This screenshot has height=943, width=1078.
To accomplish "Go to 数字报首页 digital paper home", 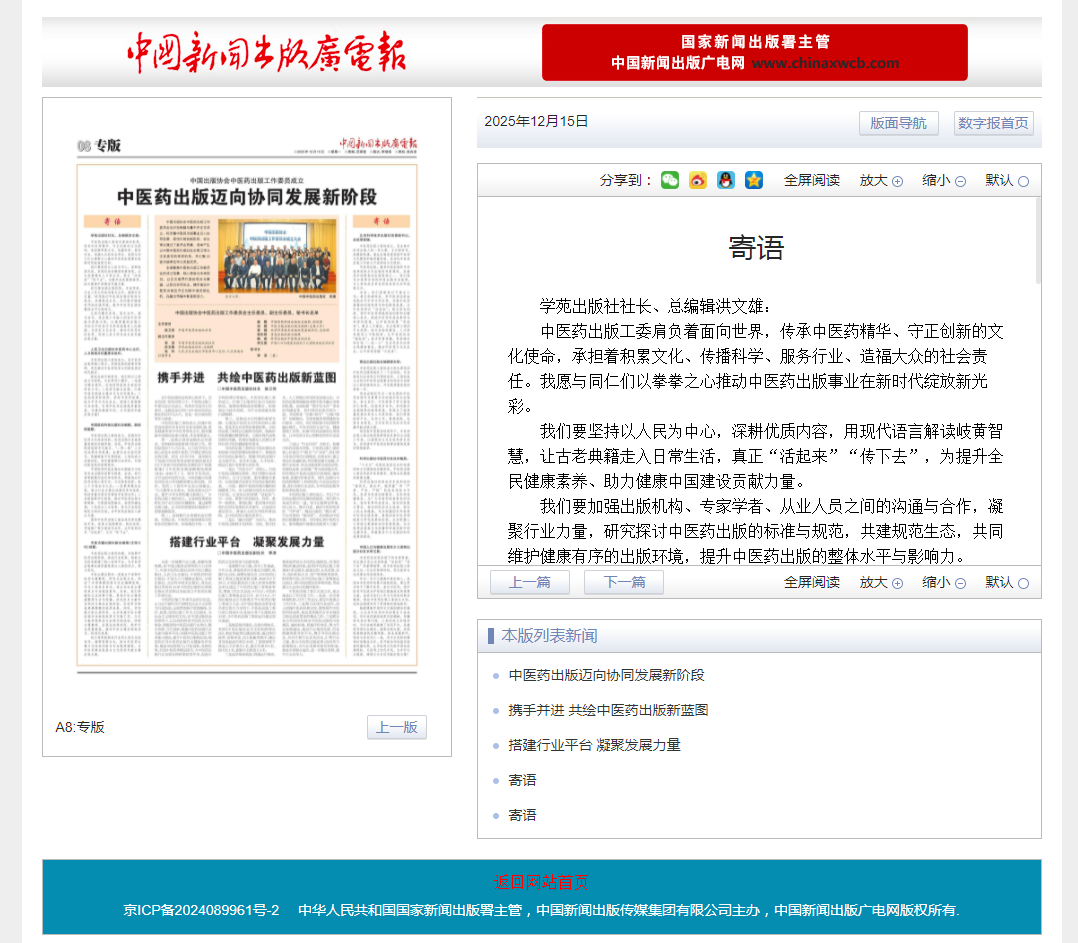I will 993,123.
